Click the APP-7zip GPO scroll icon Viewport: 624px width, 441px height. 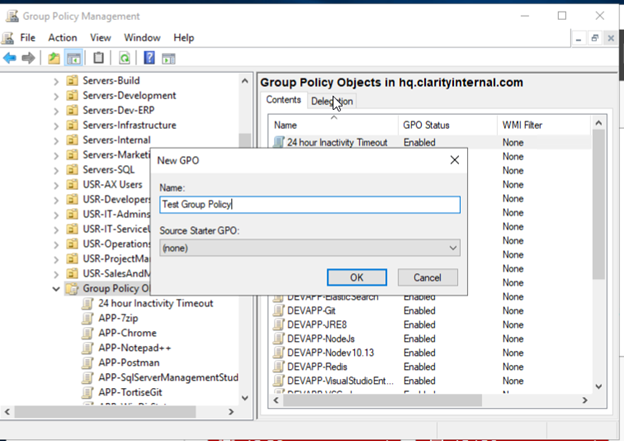point(87,318)
